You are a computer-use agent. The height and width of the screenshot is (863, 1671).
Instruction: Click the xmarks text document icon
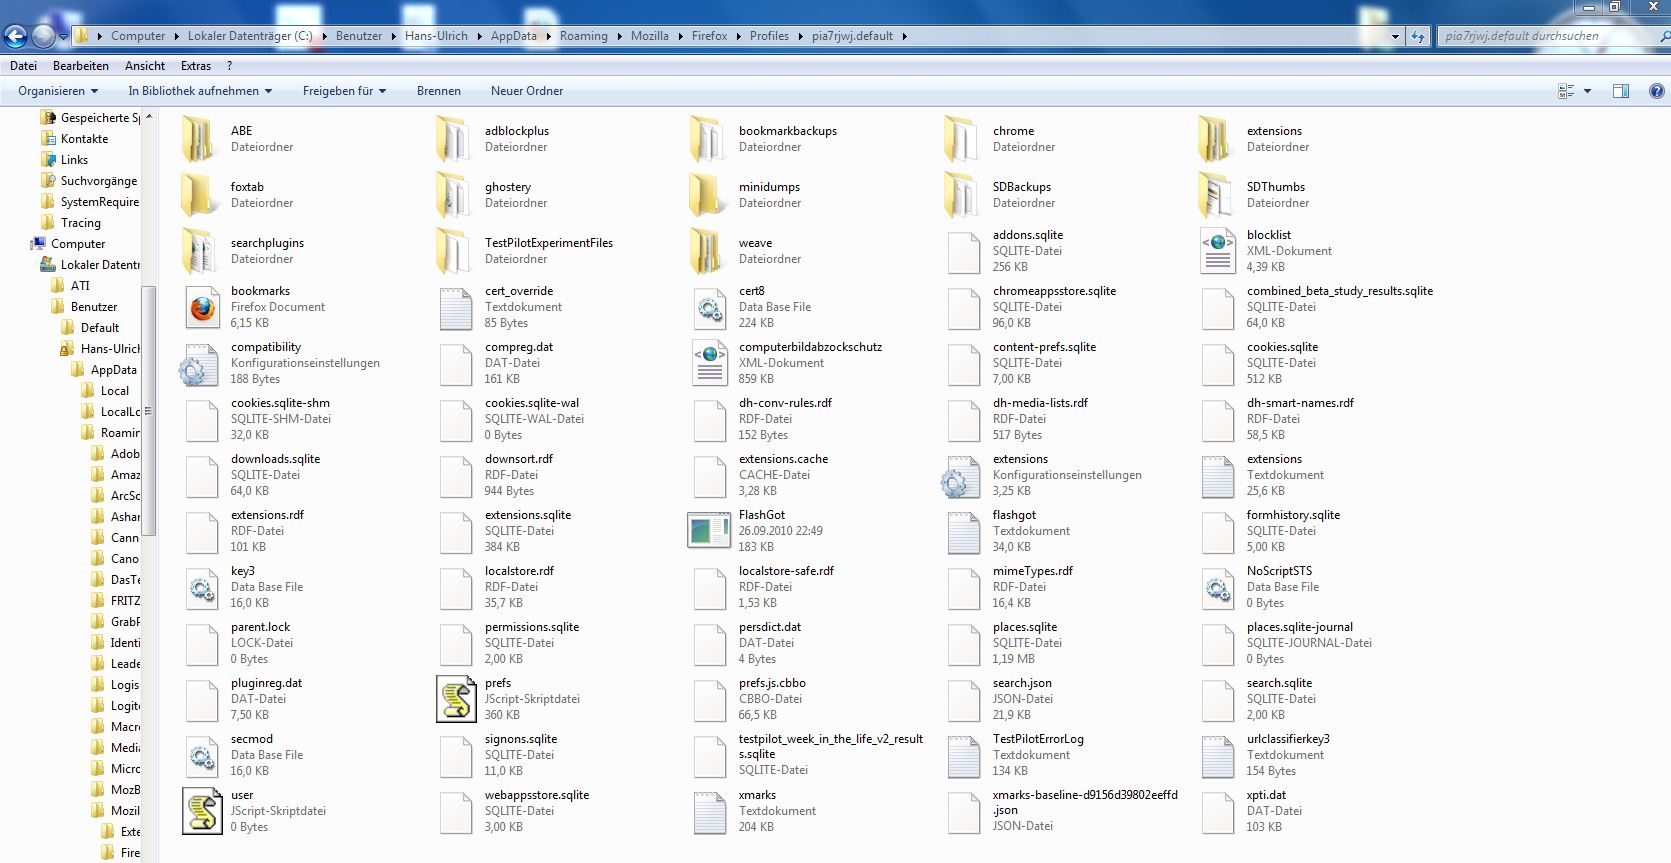coord(710,811)
